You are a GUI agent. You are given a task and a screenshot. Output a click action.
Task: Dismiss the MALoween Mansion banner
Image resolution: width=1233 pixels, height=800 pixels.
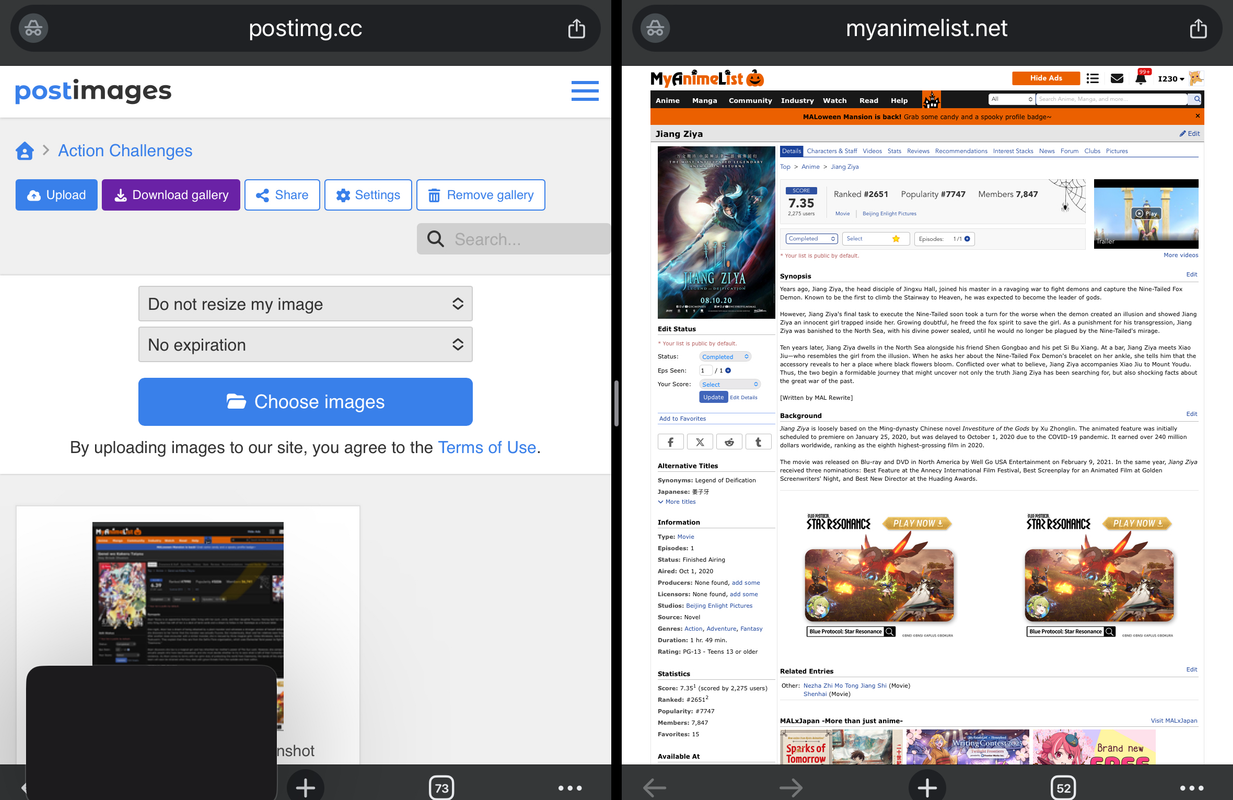[x=1197, y=117]
